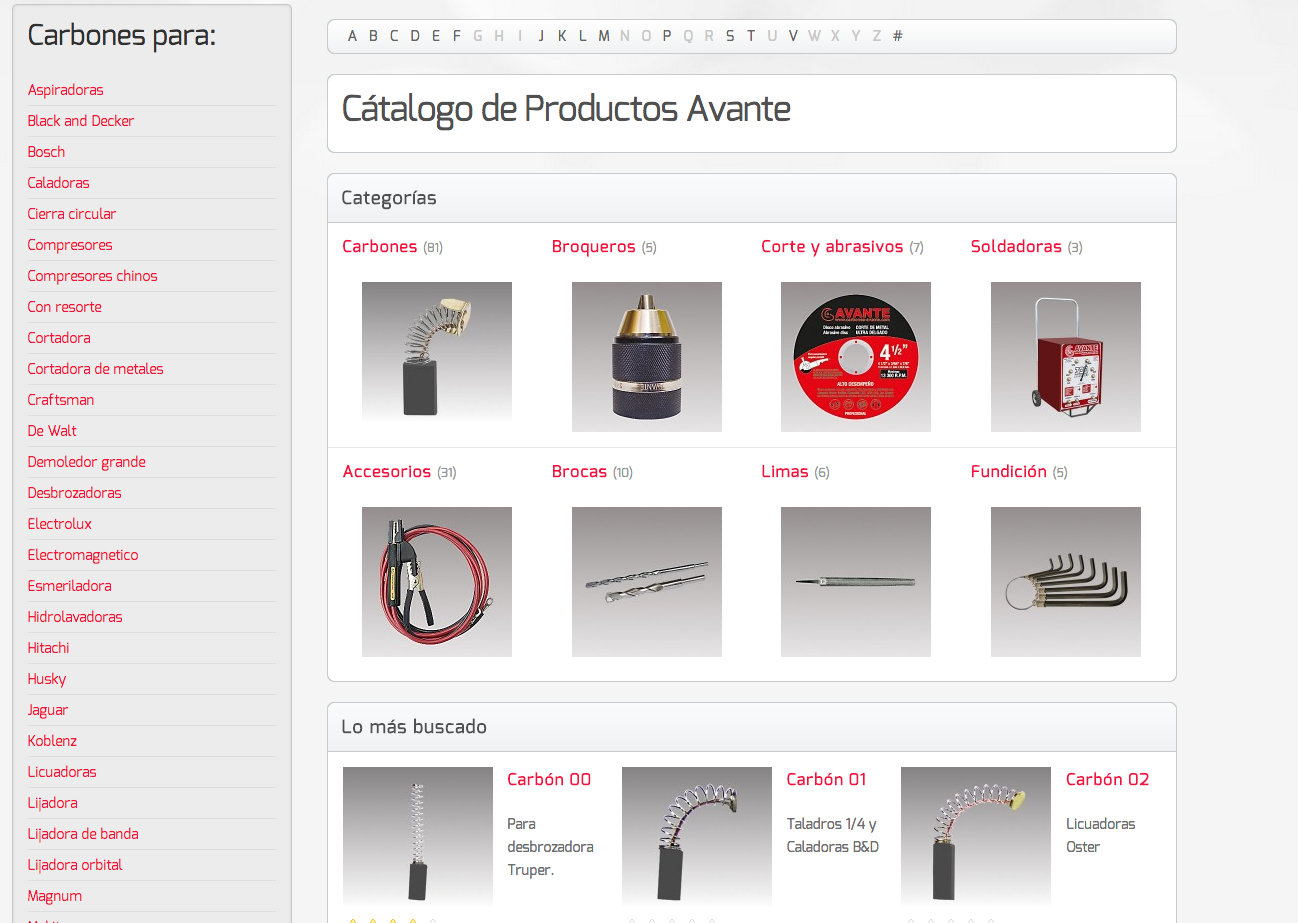Choose Koblenz from sidebar list
The height and width of the screenshot is (923, 1298).
(x=52, y=741)
